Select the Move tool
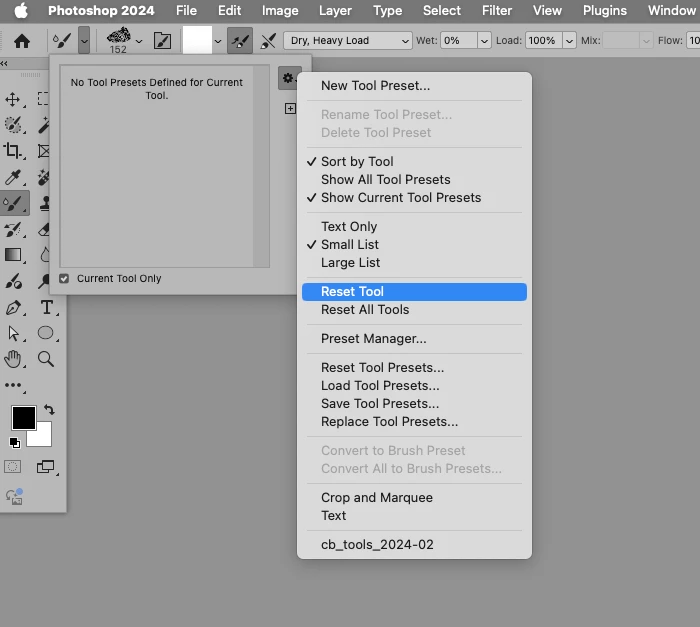Viewport: 700px width, 627px height. pos(12,99)
